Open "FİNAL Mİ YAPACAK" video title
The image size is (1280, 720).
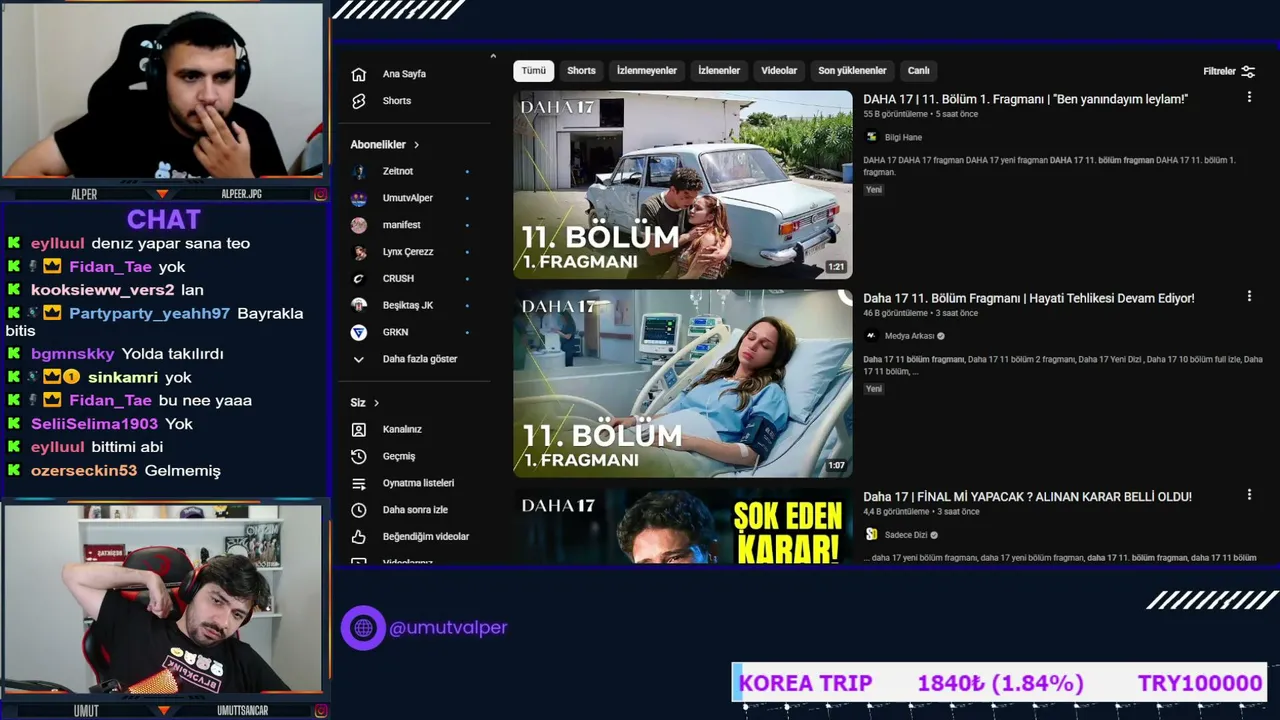coord(1027,496)
